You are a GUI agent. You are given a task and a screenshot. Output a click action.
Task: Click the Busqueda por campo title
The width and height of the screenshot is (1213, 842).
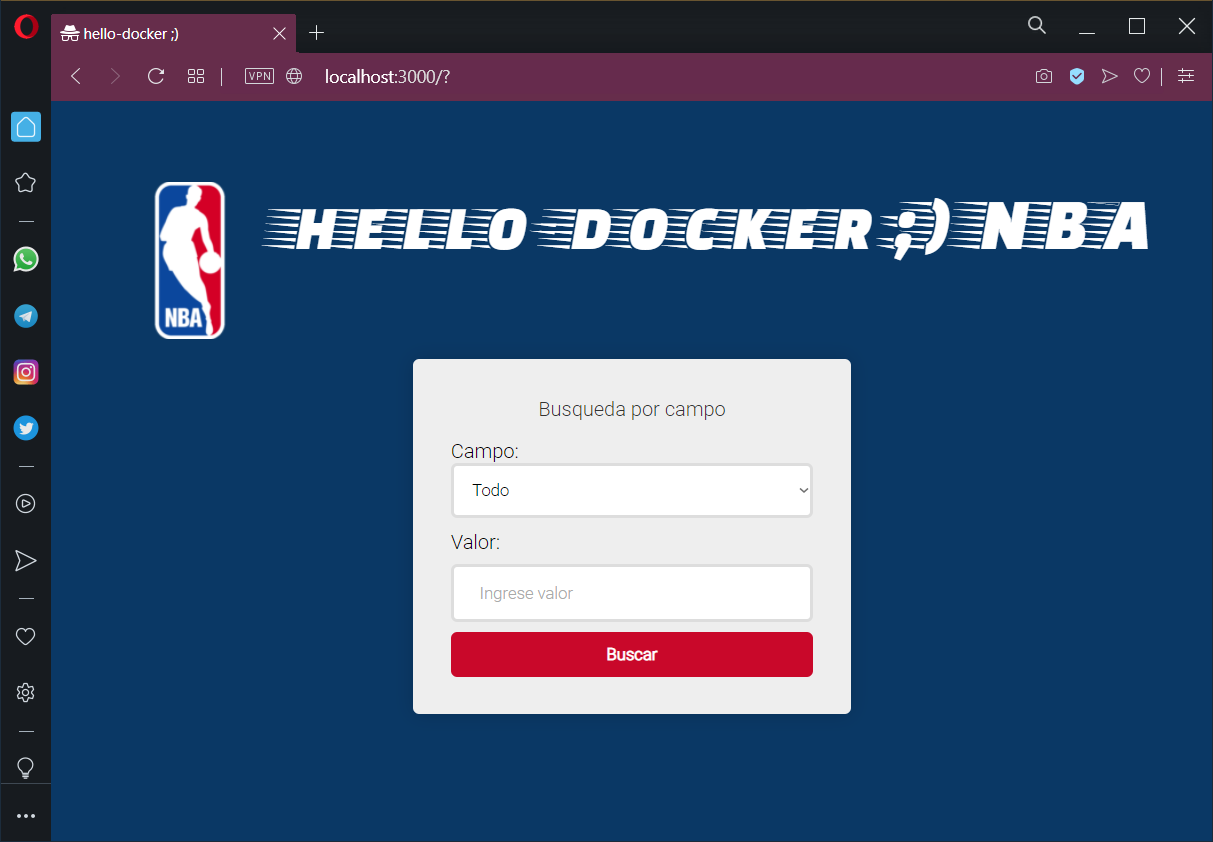[x=632, y=409]
